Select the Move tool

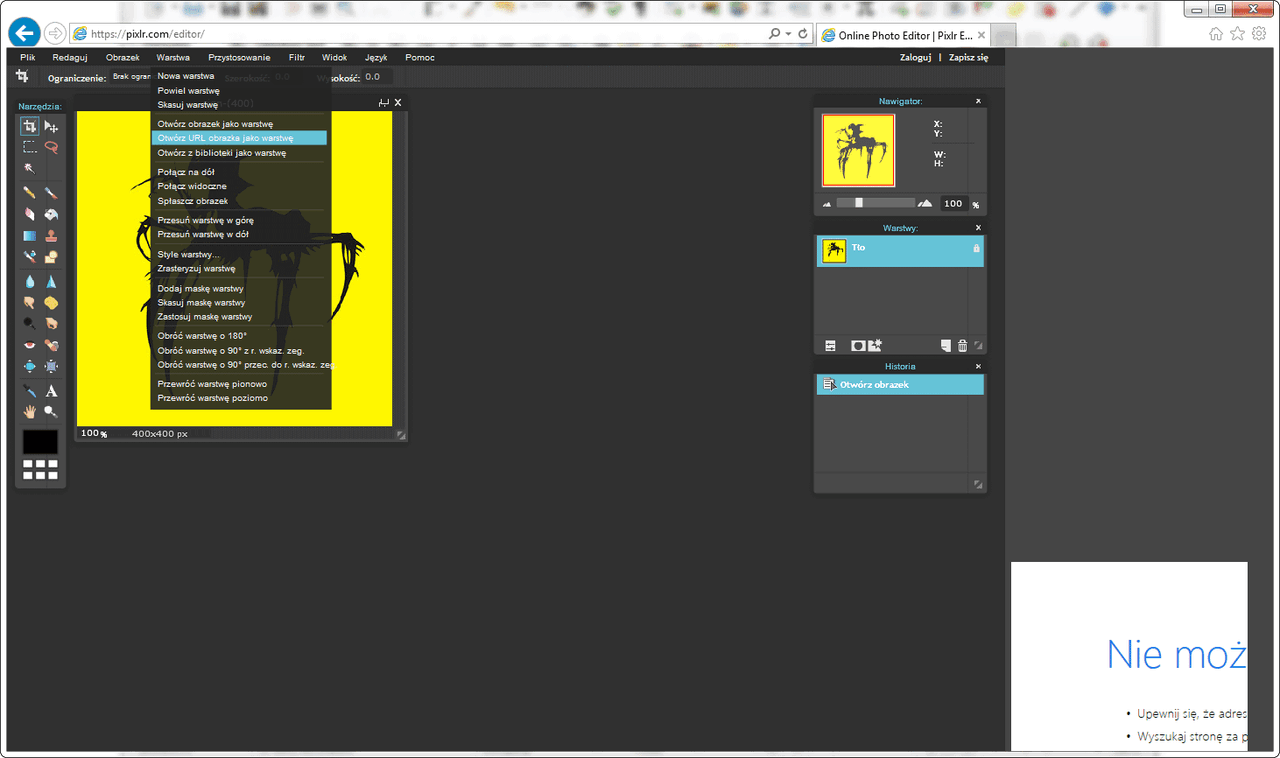pos(51,126)
